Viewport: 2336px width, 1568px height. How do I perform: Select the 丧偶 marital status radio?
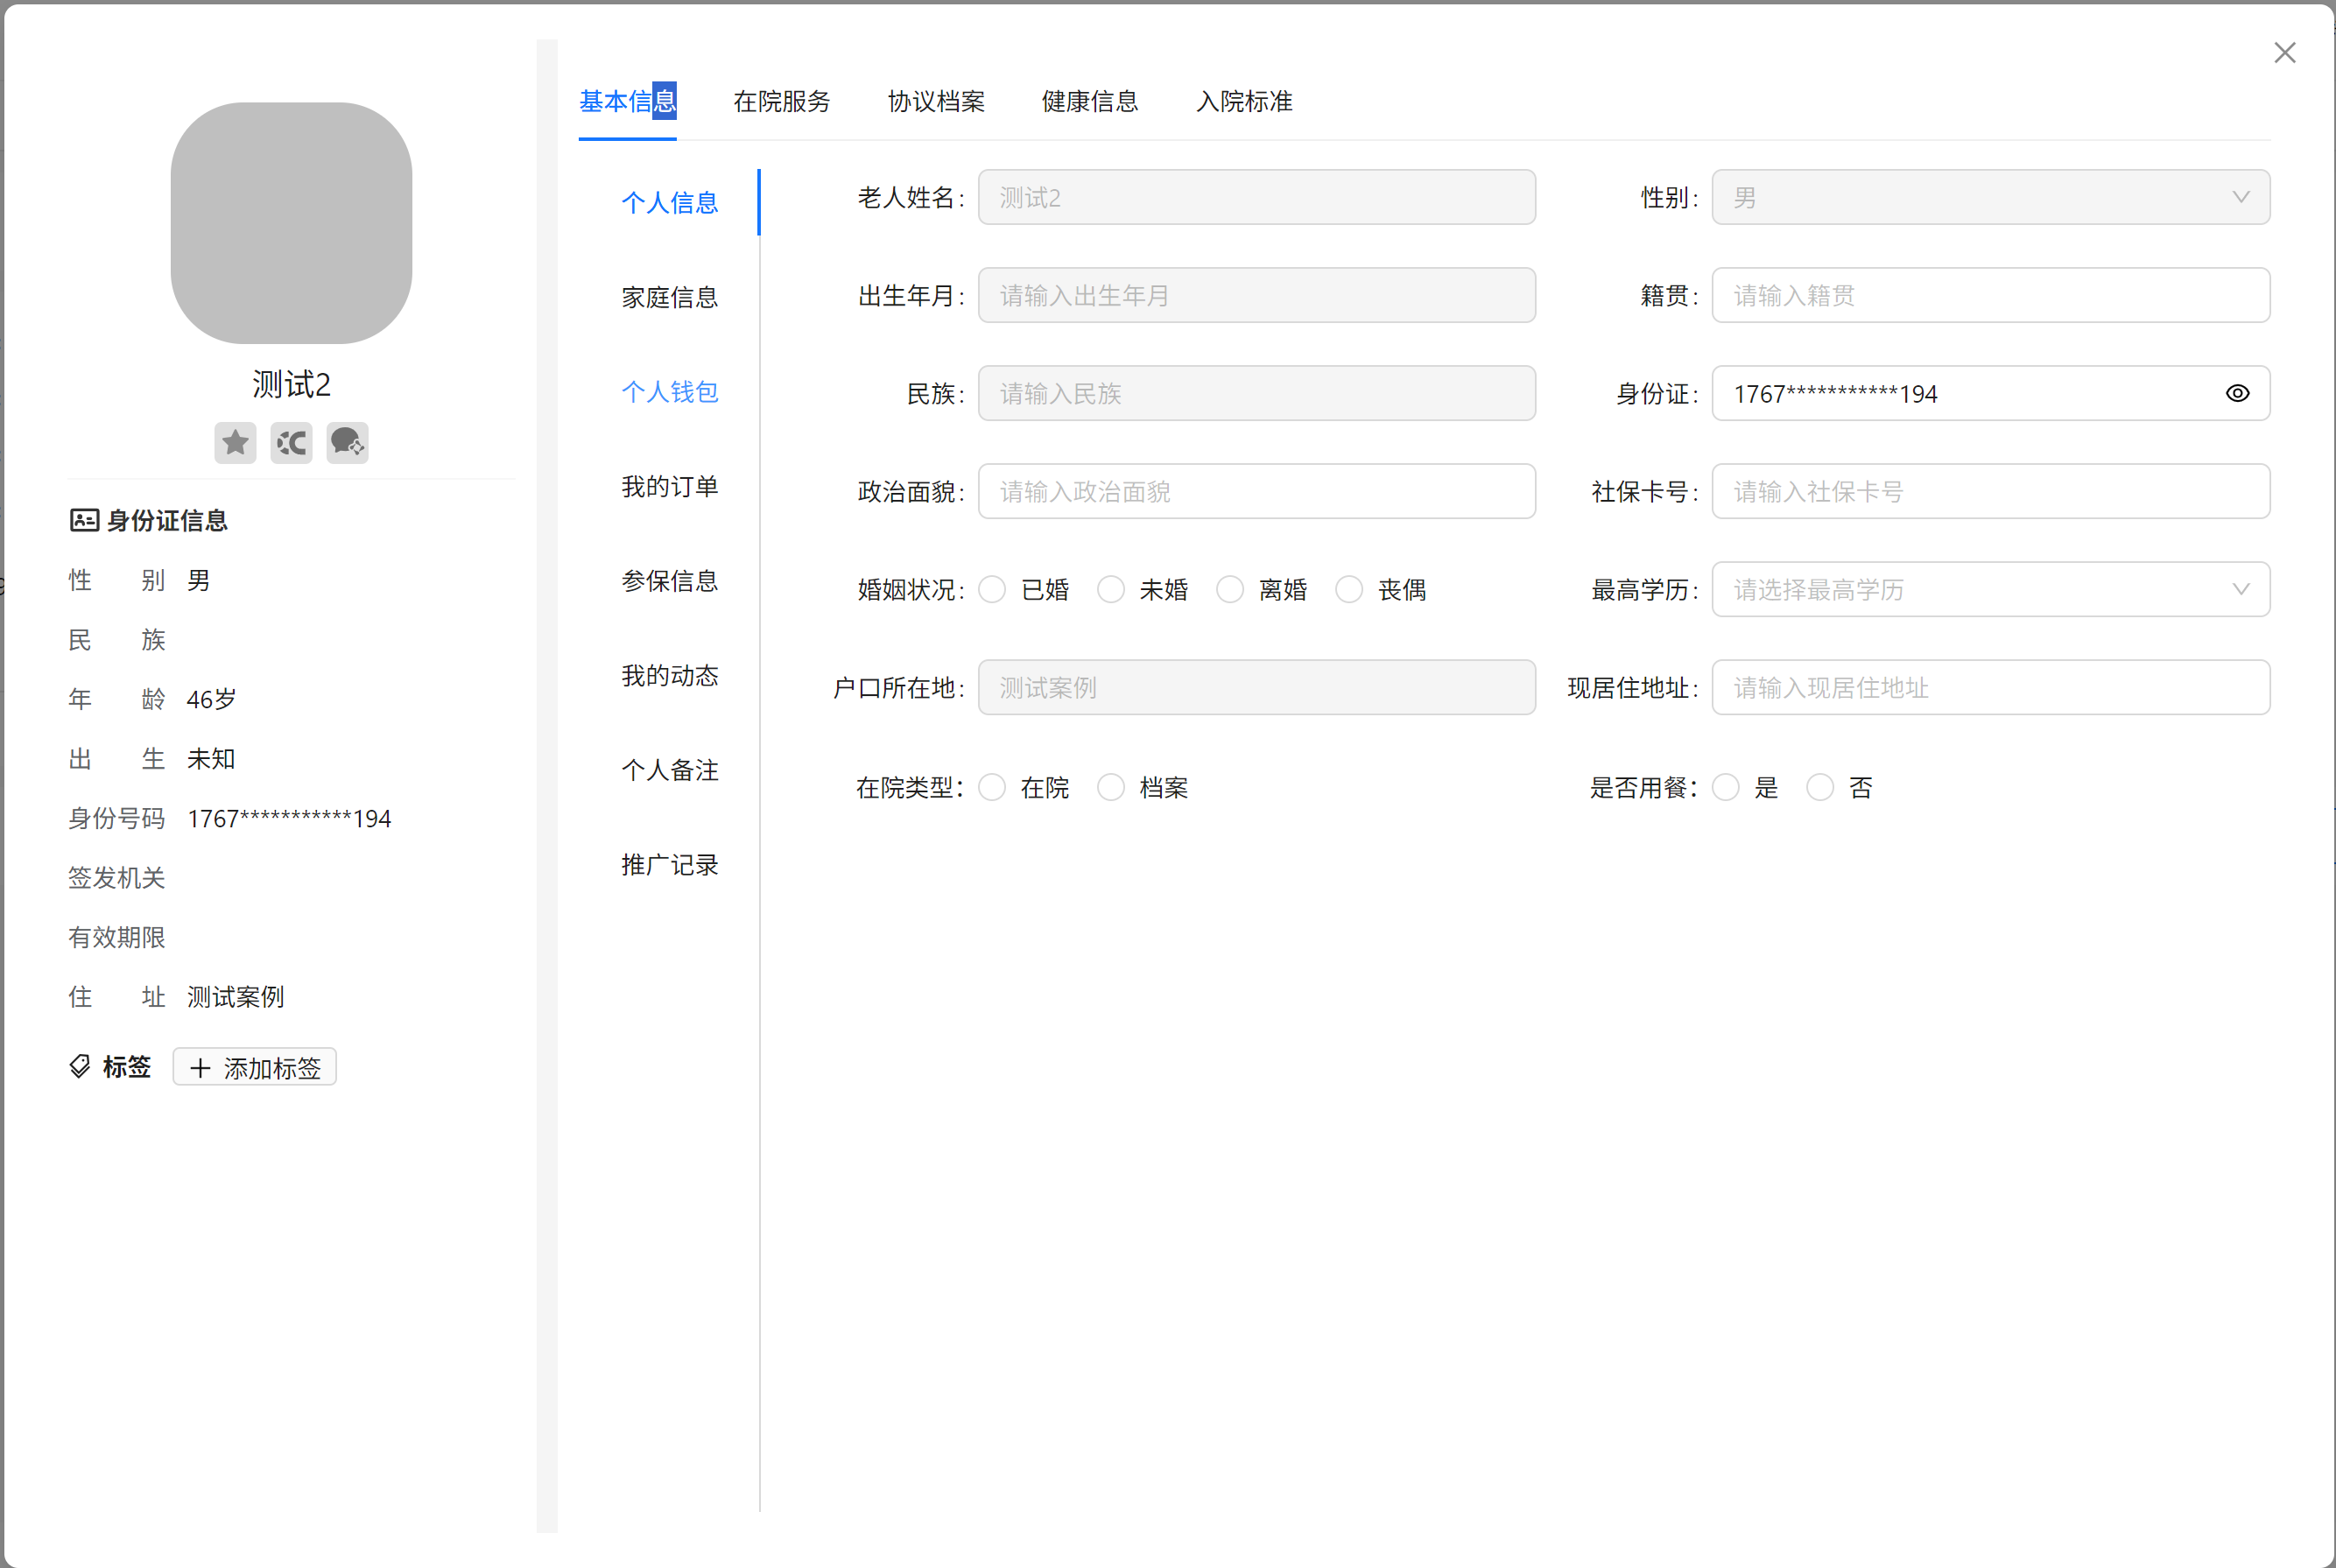click(x=1349, y=590)
